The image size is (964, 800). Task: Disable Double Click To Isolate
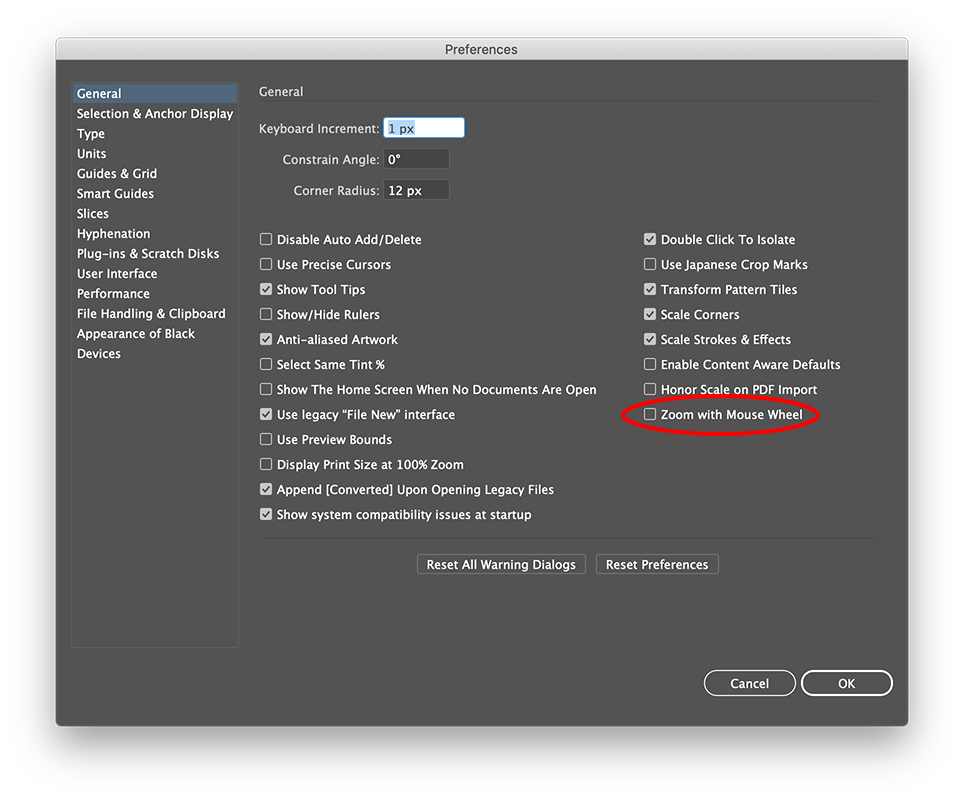click(x=650, y=239)
